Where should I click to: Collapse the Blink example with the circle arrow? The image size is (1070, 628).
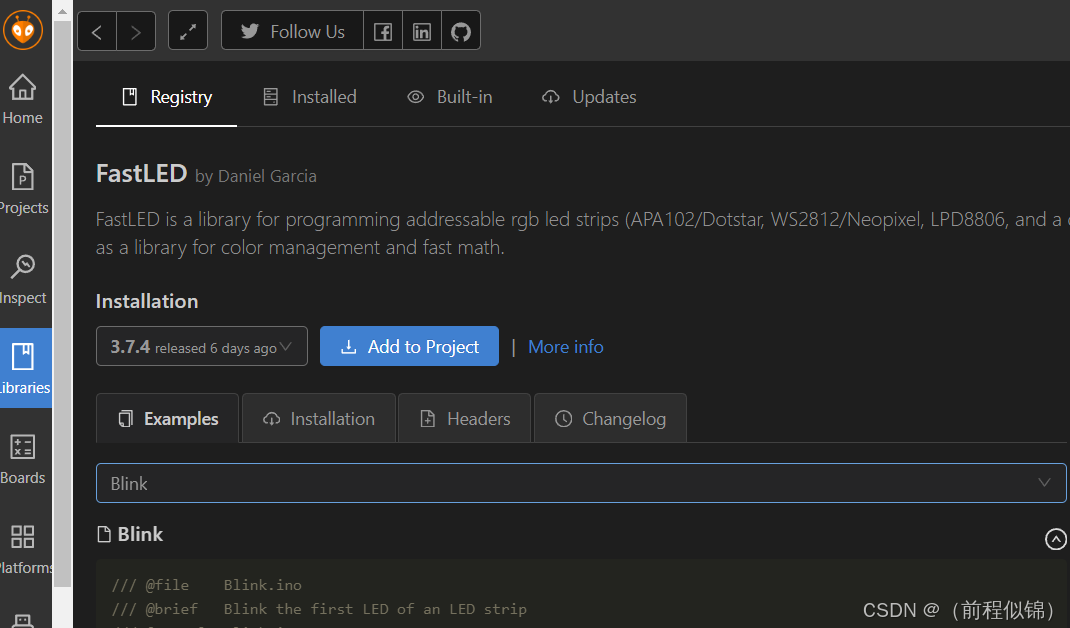(1055, 539)
